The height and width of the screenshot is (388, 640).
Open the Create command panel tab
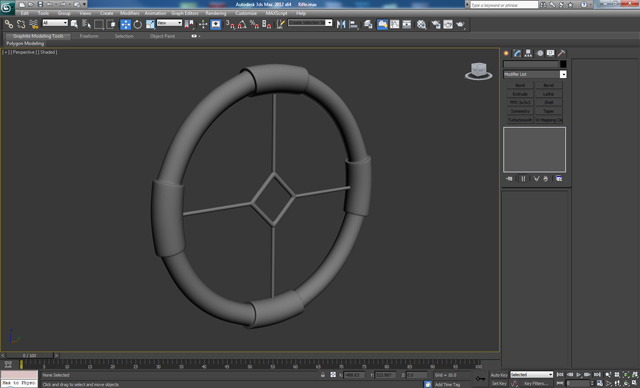506,53
